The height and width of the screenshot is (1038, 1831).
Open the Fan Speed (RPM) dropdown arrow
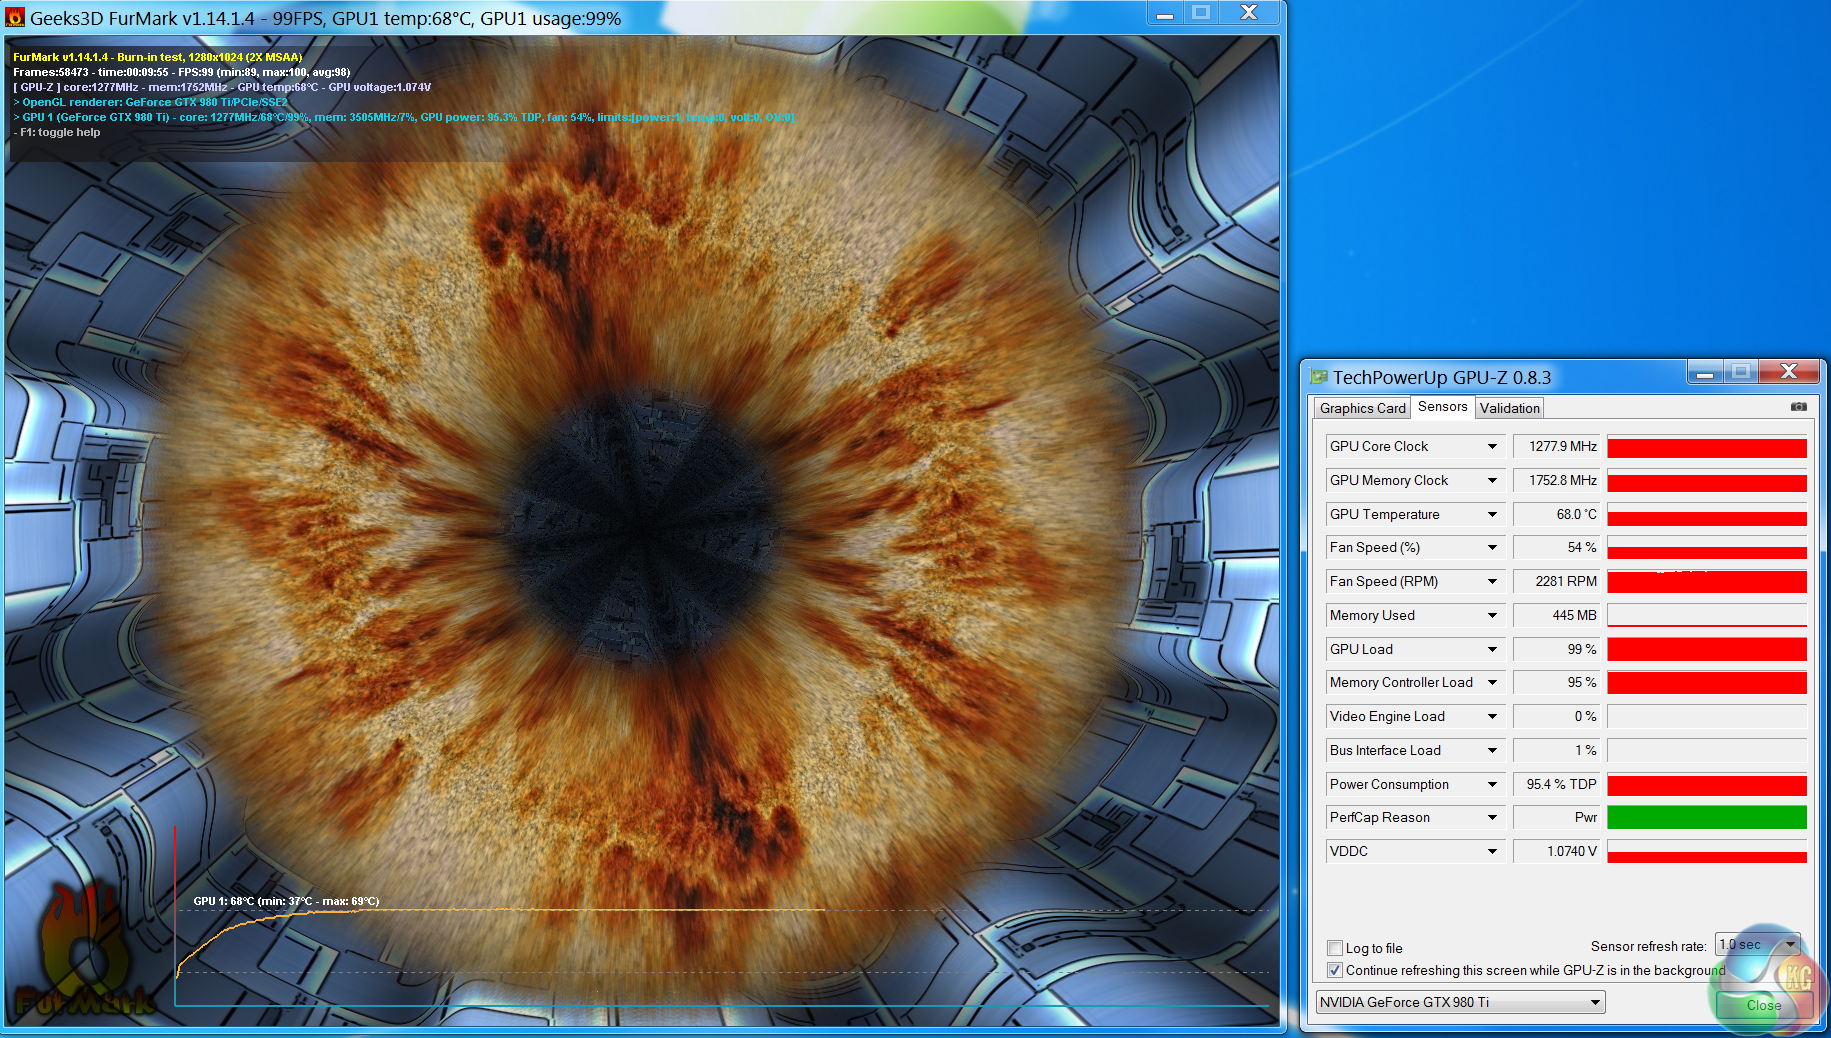click(x=1492, y=582)
